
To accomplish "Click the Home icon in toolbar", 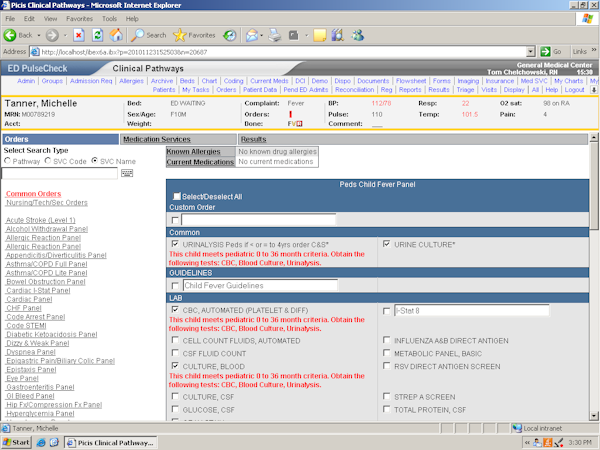I will (x=116, y=35).
